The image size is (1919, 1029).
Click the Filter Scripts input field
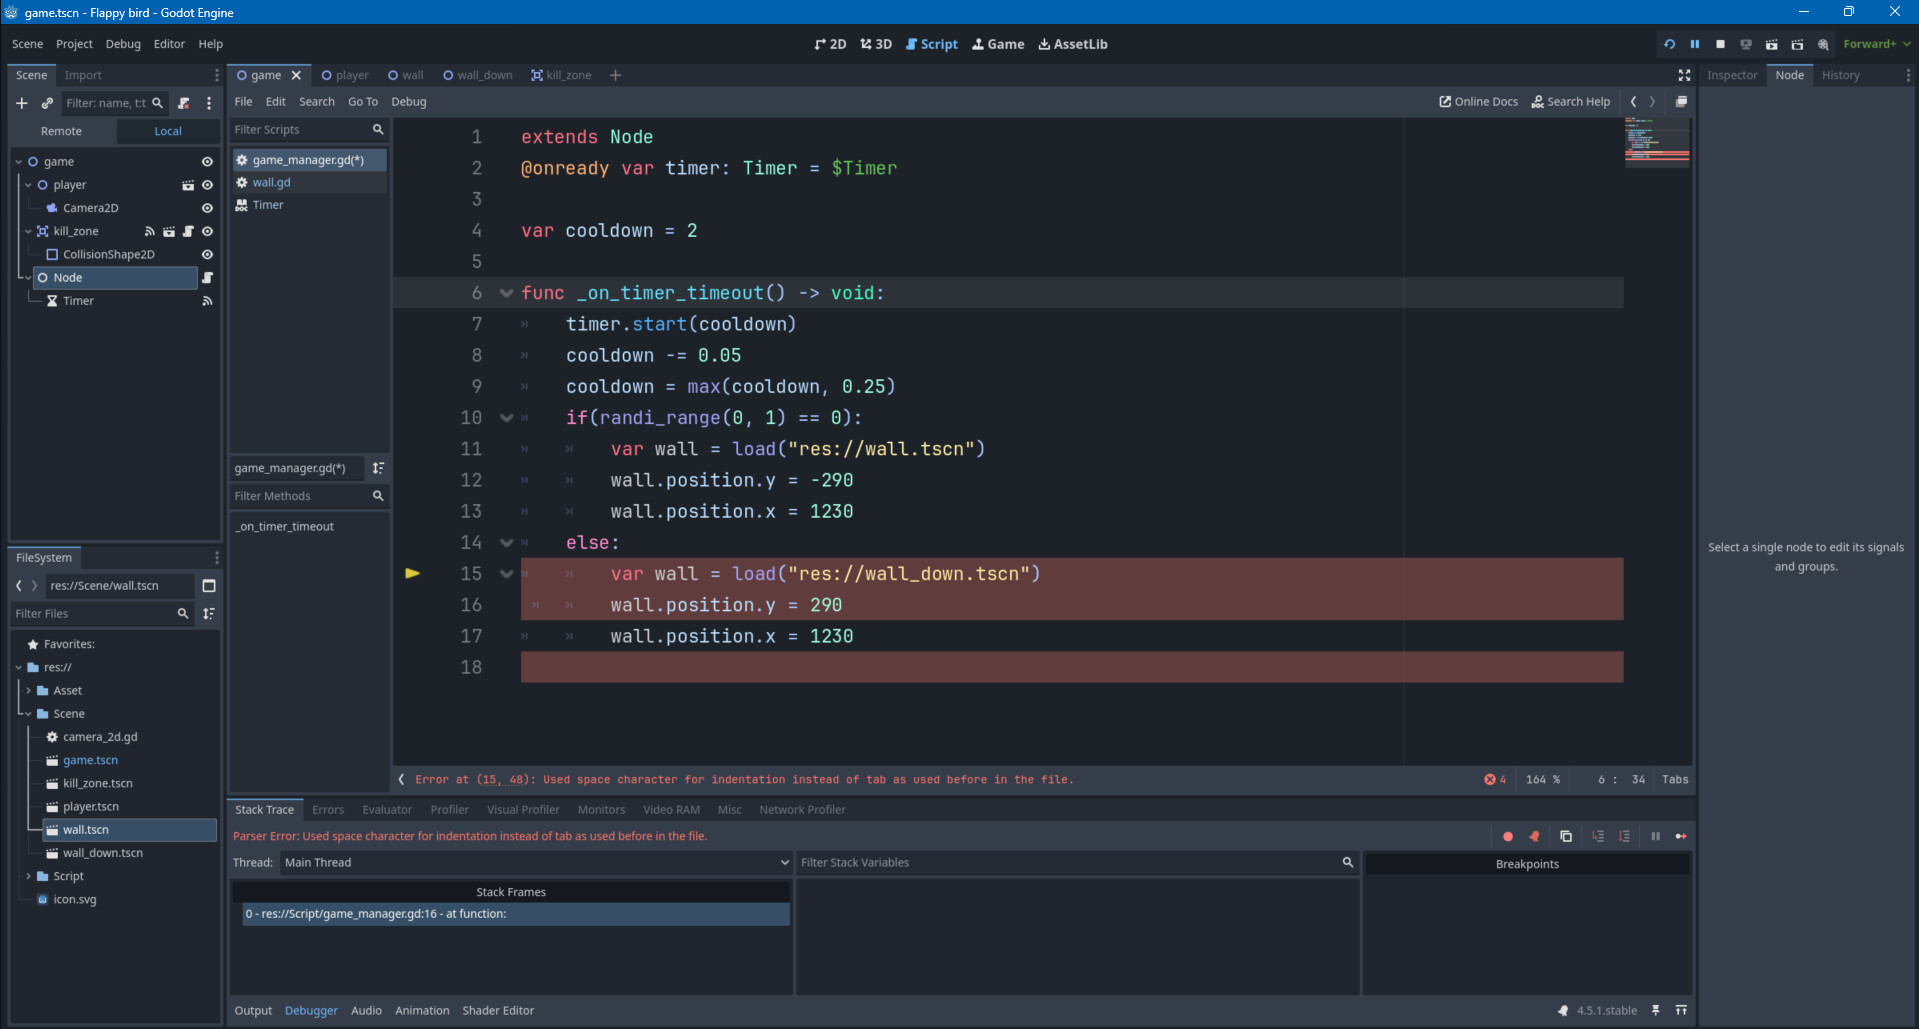pos(299,130)
